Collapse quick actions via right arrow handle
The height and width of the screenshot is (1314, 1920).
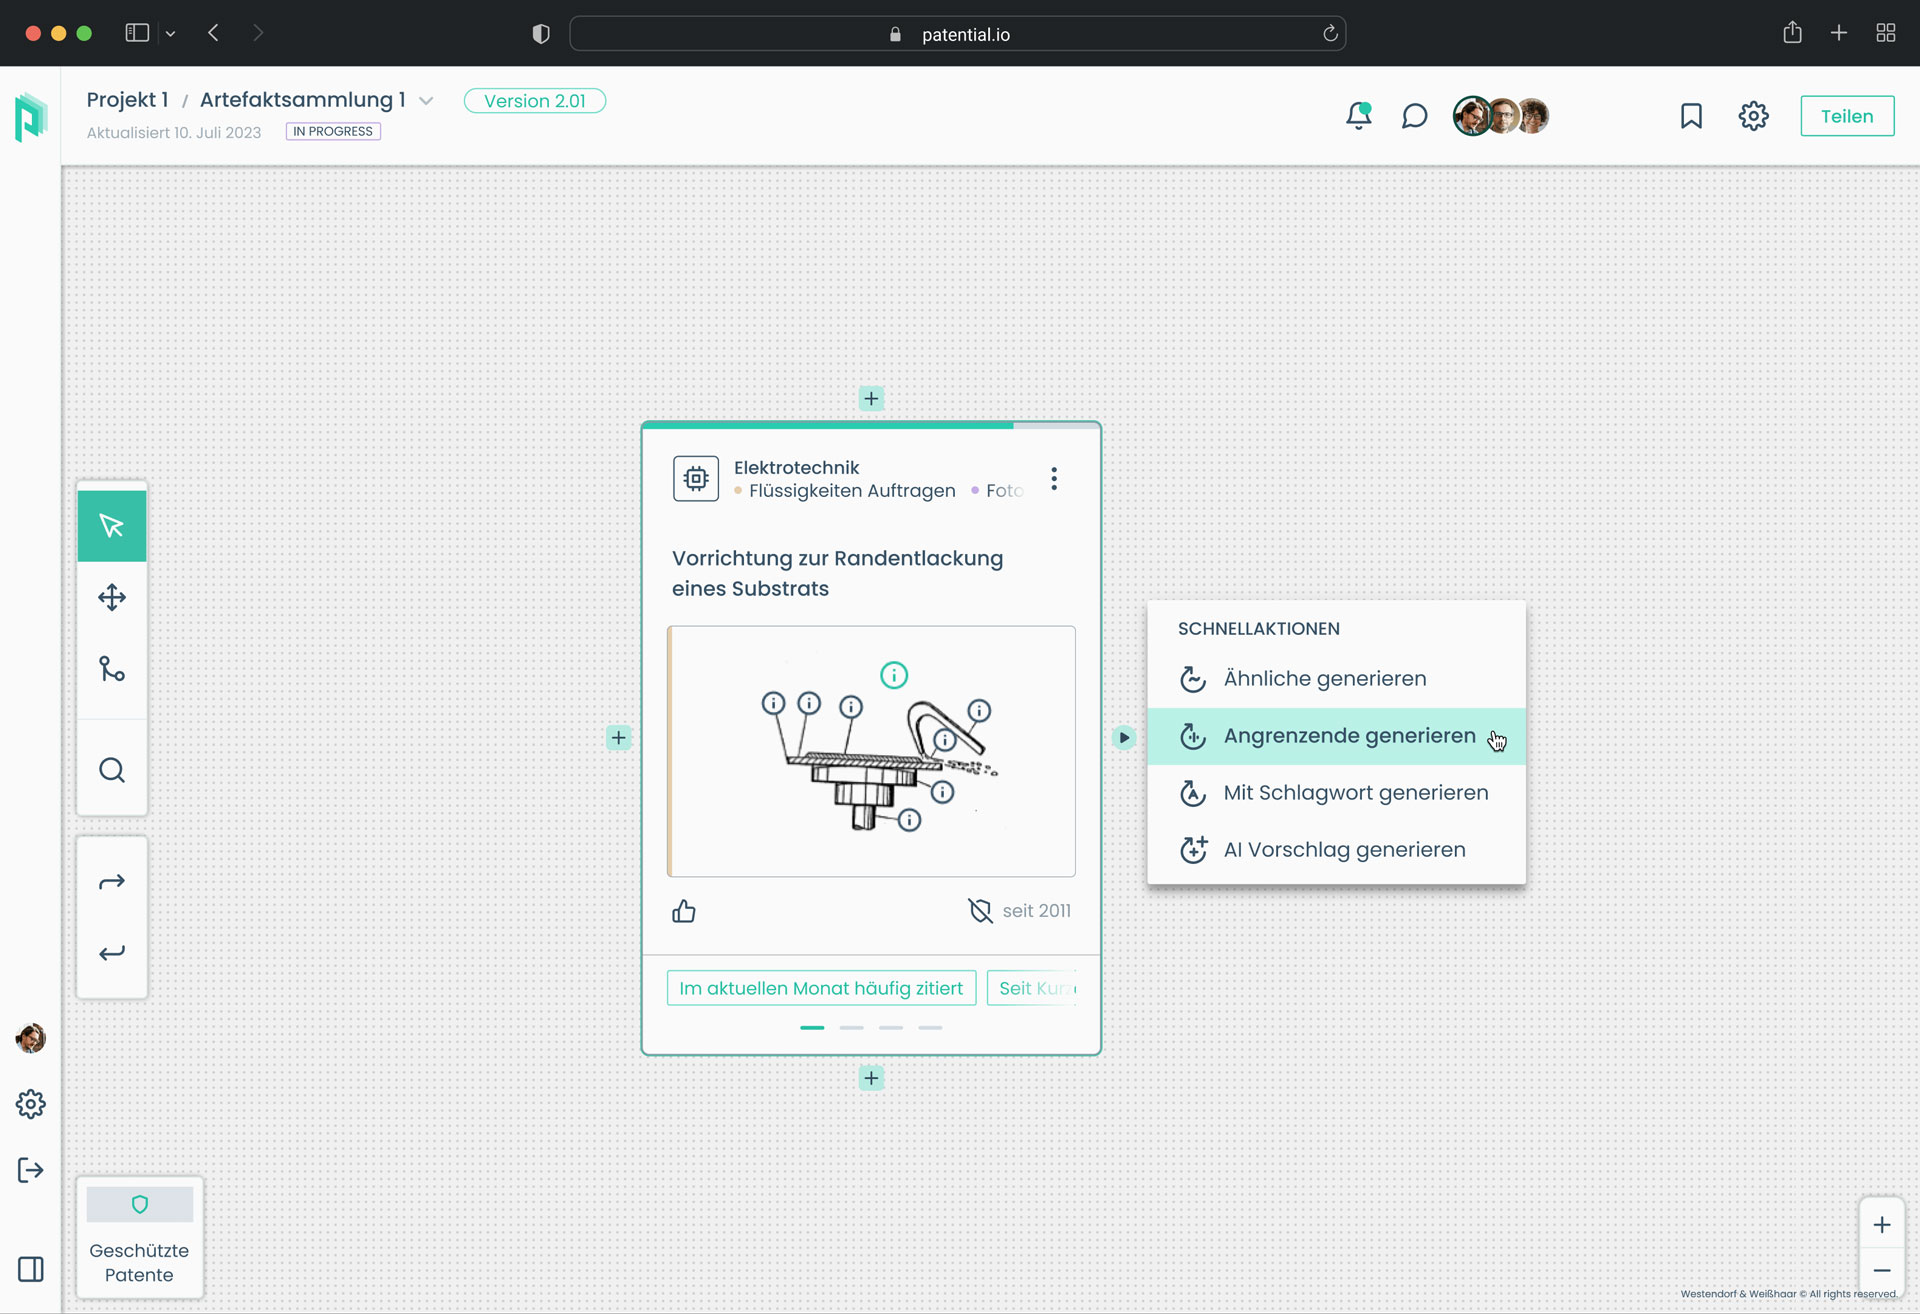tap(1124, 738)
